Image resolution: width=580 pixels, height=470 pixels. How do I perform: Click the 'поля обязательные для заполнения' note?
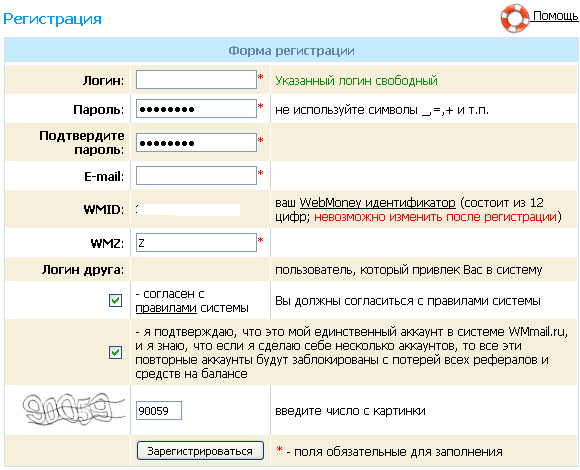tap(398, 452)
